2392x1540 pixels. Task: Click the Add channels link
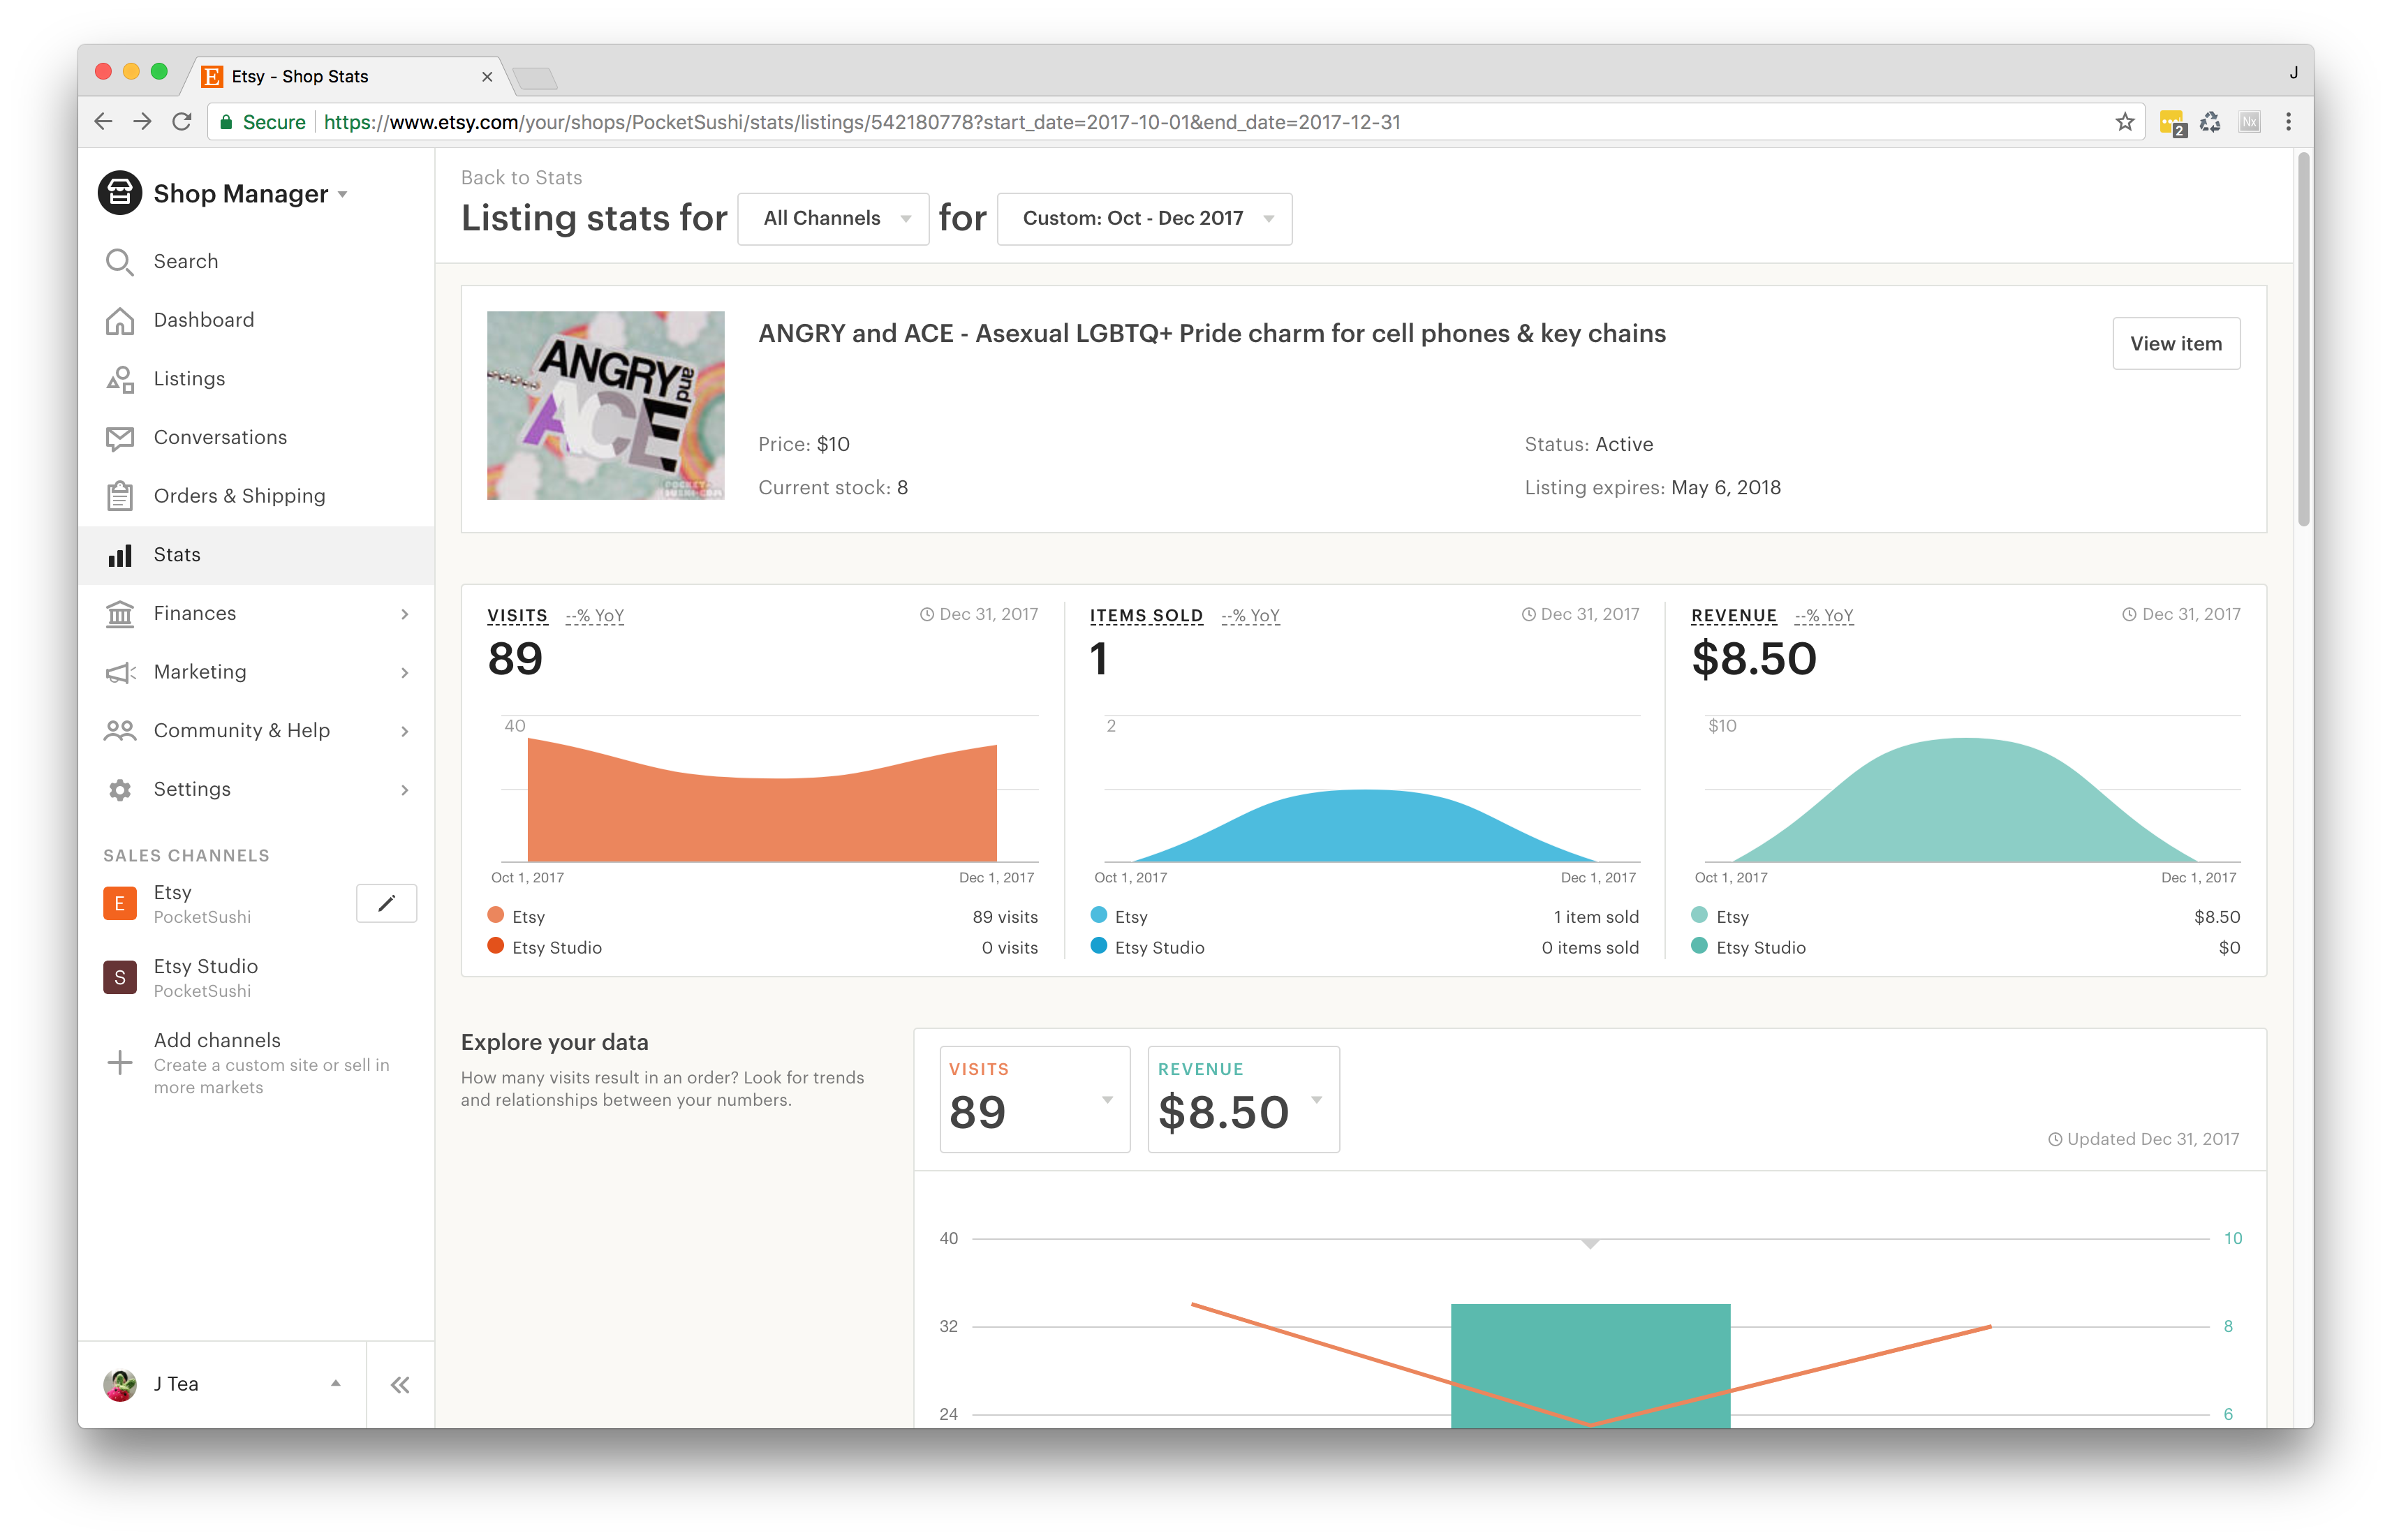(217, 1040)
